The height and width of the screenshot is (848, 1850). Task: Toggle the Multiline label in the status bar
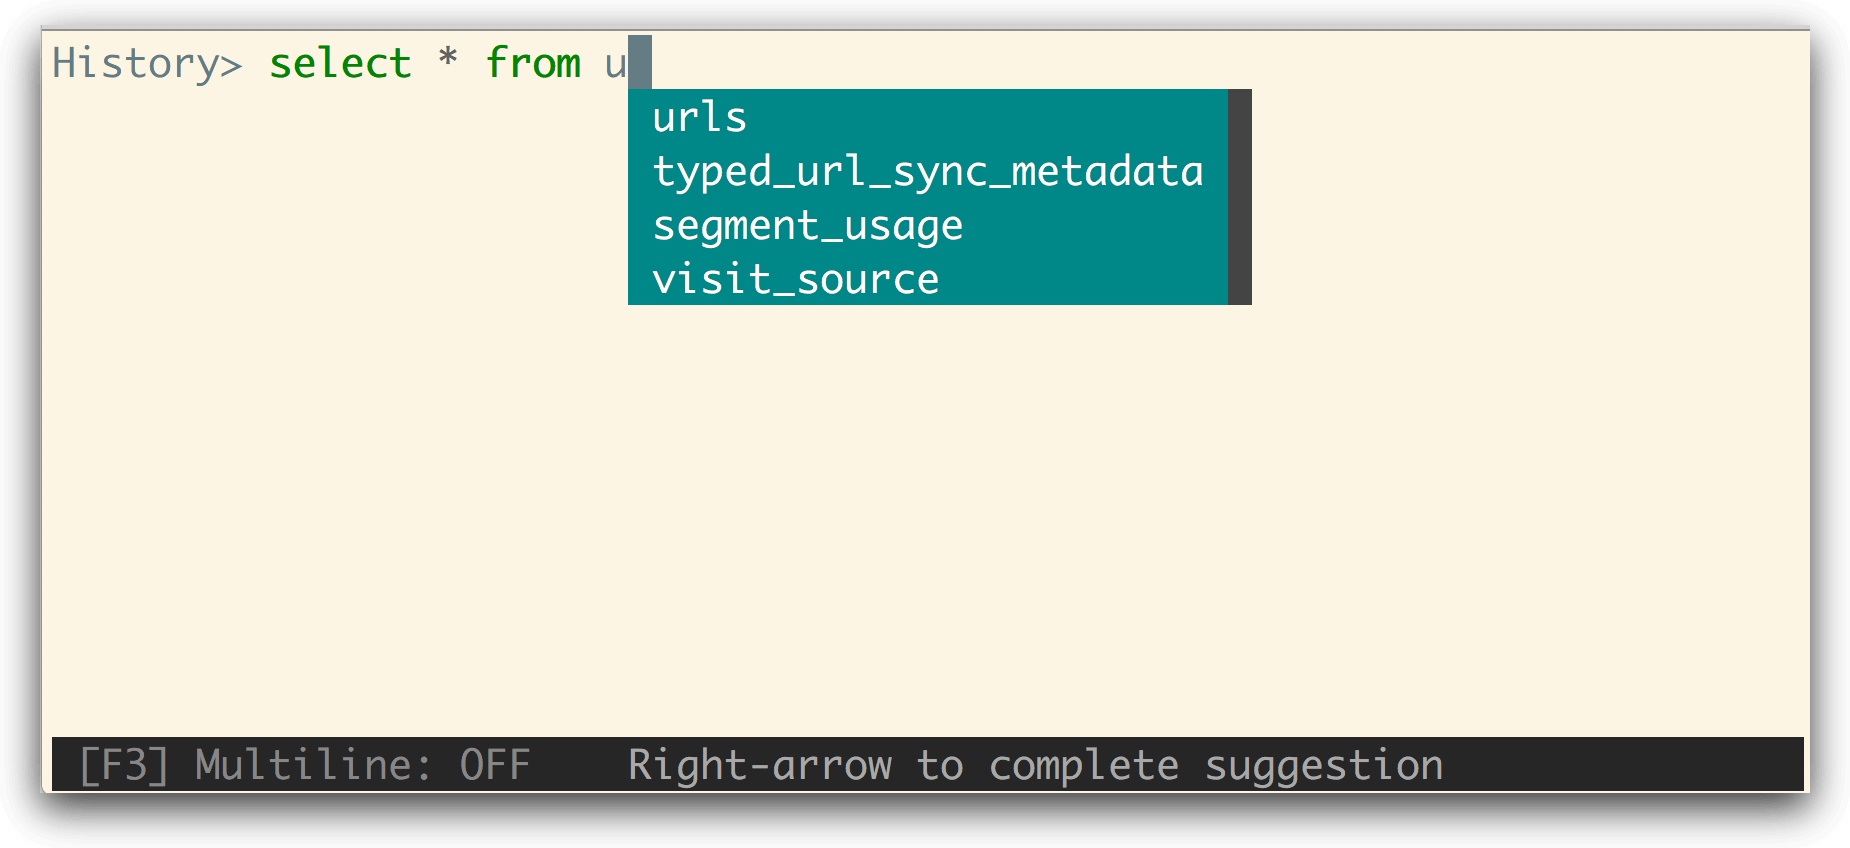click(x=313, y=766)
